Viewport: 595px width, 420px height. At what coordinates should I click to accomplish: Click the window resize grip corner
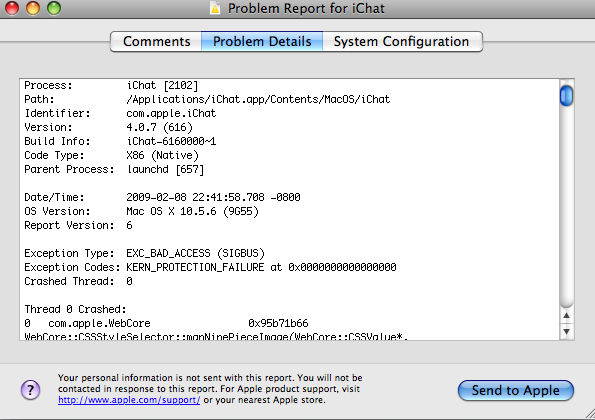click(589, 414)
